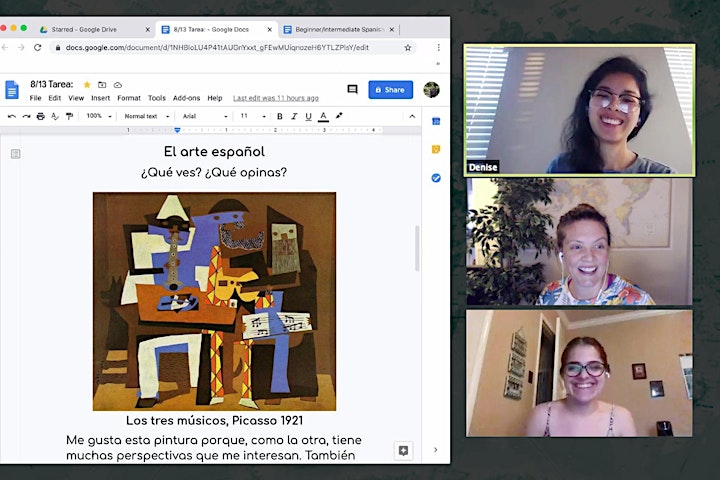This screenshot has width=720, height=480.
Task: Open the Chrome three-dot menu
Action: click(439, 47)
